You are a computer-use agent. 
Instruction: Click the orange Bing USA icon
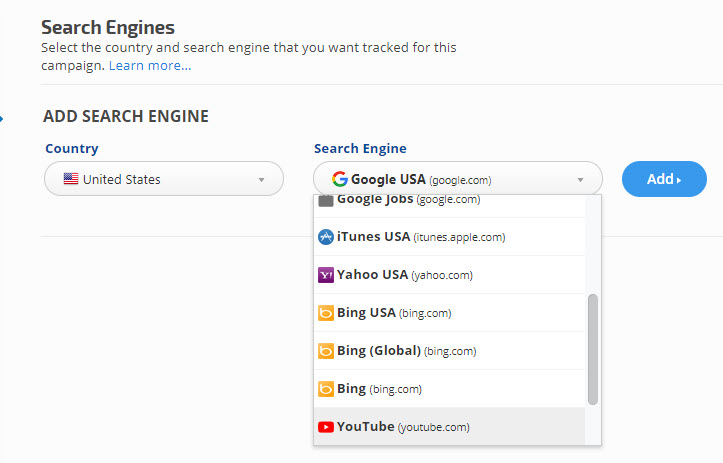pos(325,313)
